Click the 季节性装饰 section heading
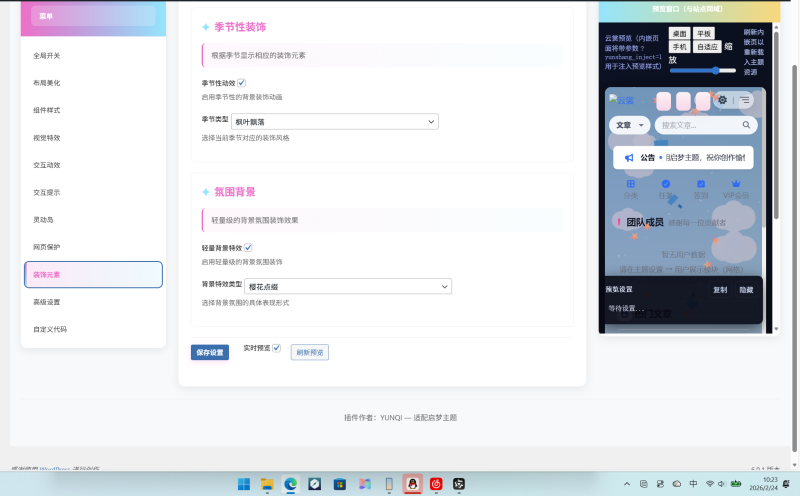 click(240, 27)
